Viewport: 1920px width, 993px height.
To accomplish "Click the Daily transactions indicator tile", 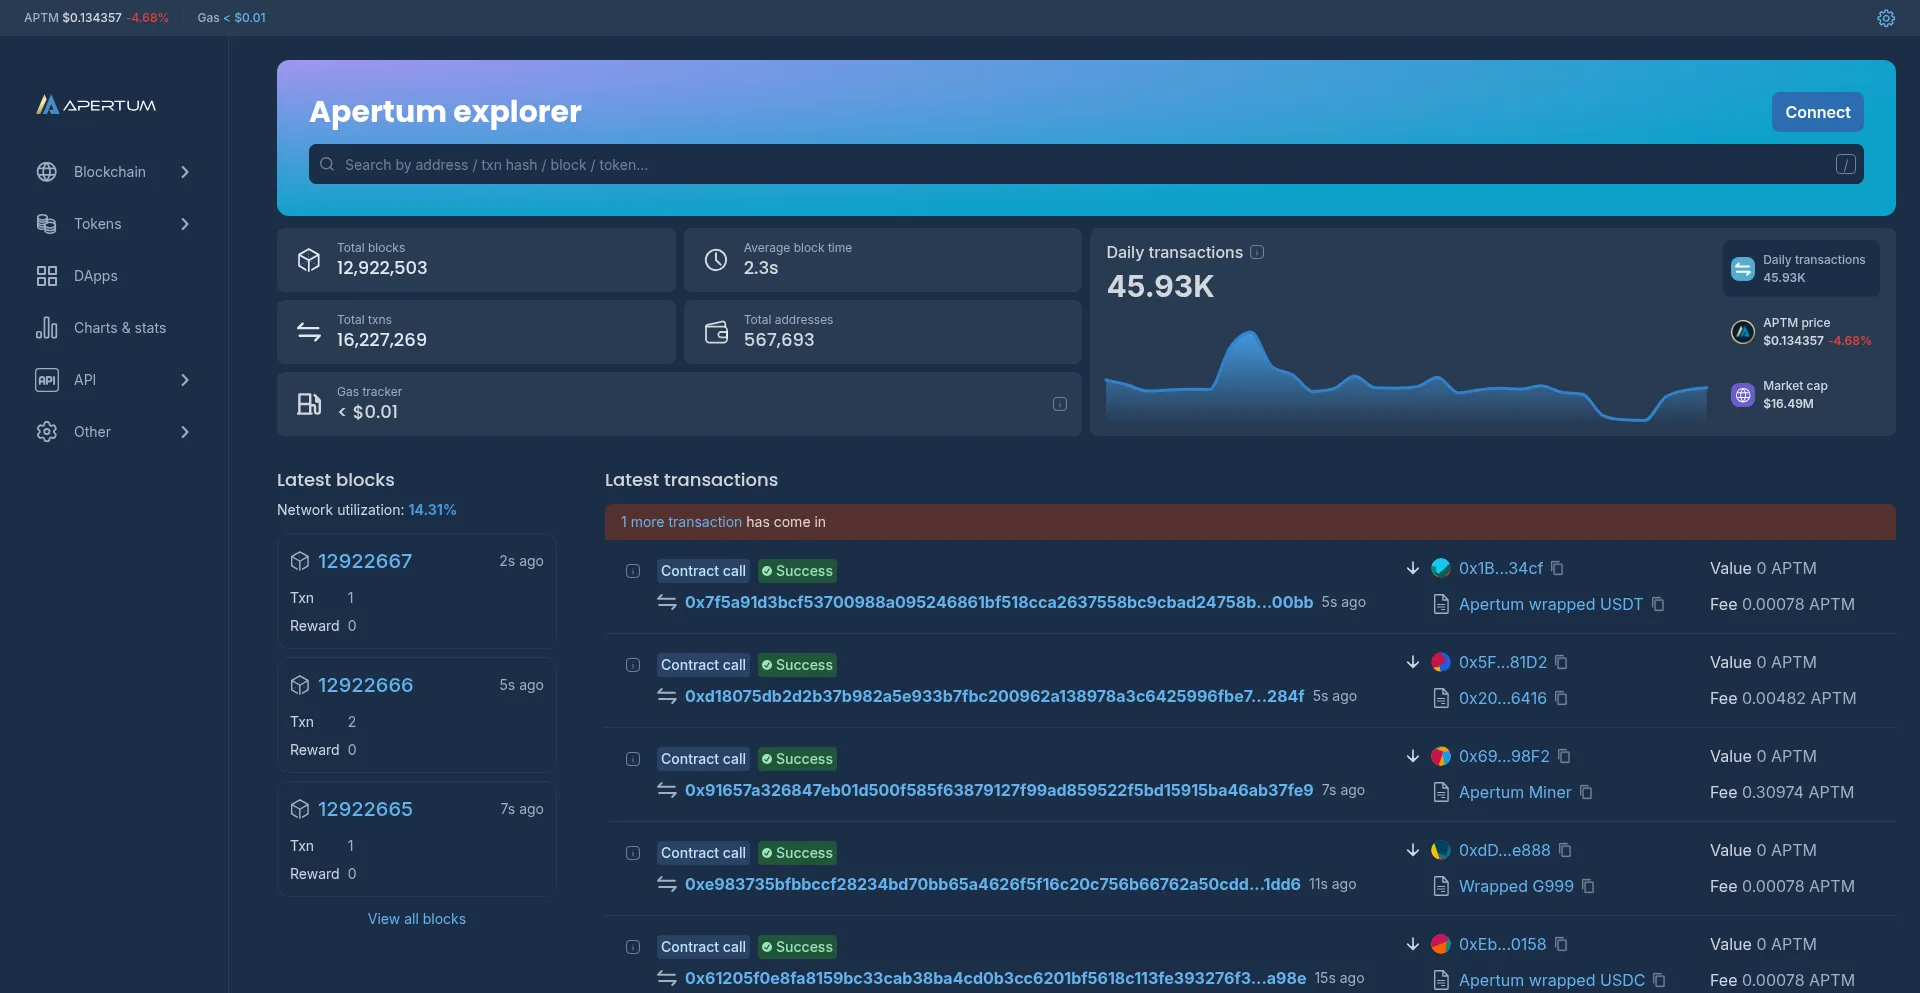I will coord(1801,268).
